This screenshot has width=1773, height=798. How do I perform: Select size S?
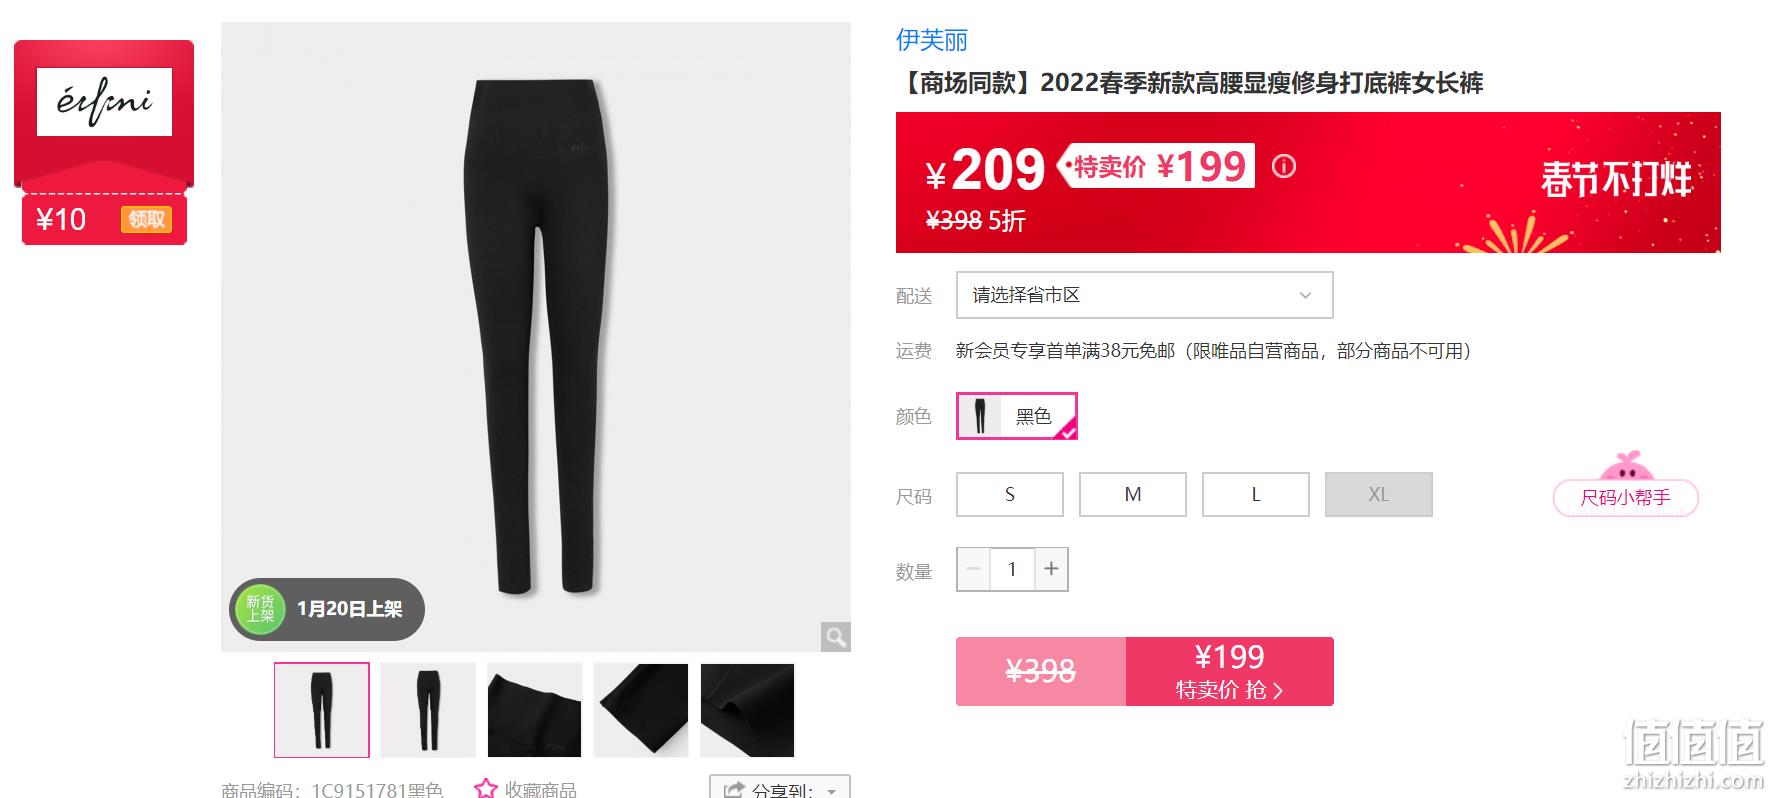click(1010, 494)
